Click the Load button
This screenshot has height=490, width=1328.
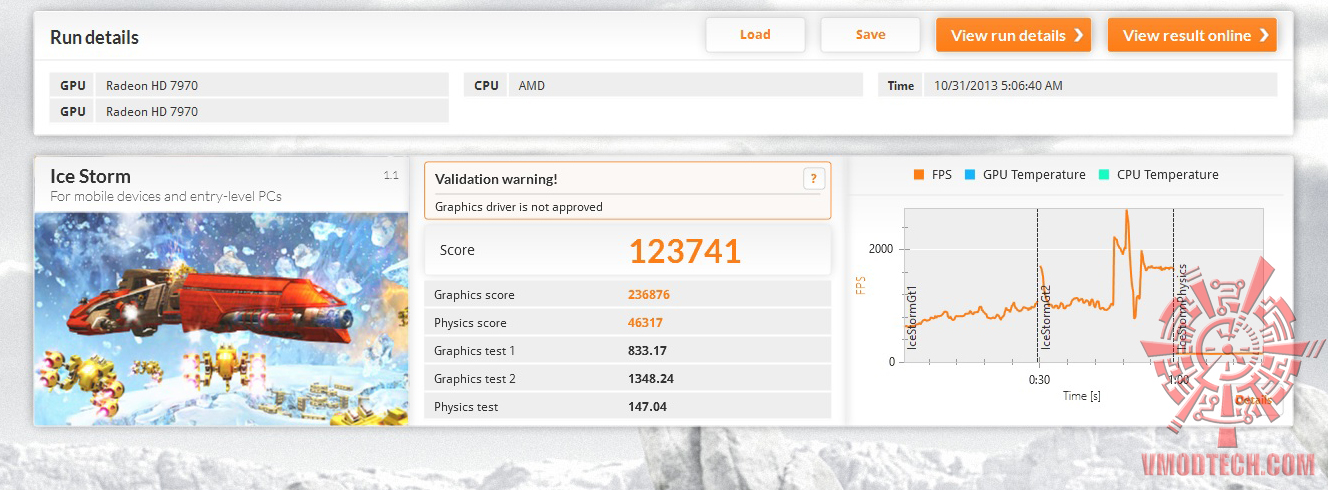[x=755, y=35]
